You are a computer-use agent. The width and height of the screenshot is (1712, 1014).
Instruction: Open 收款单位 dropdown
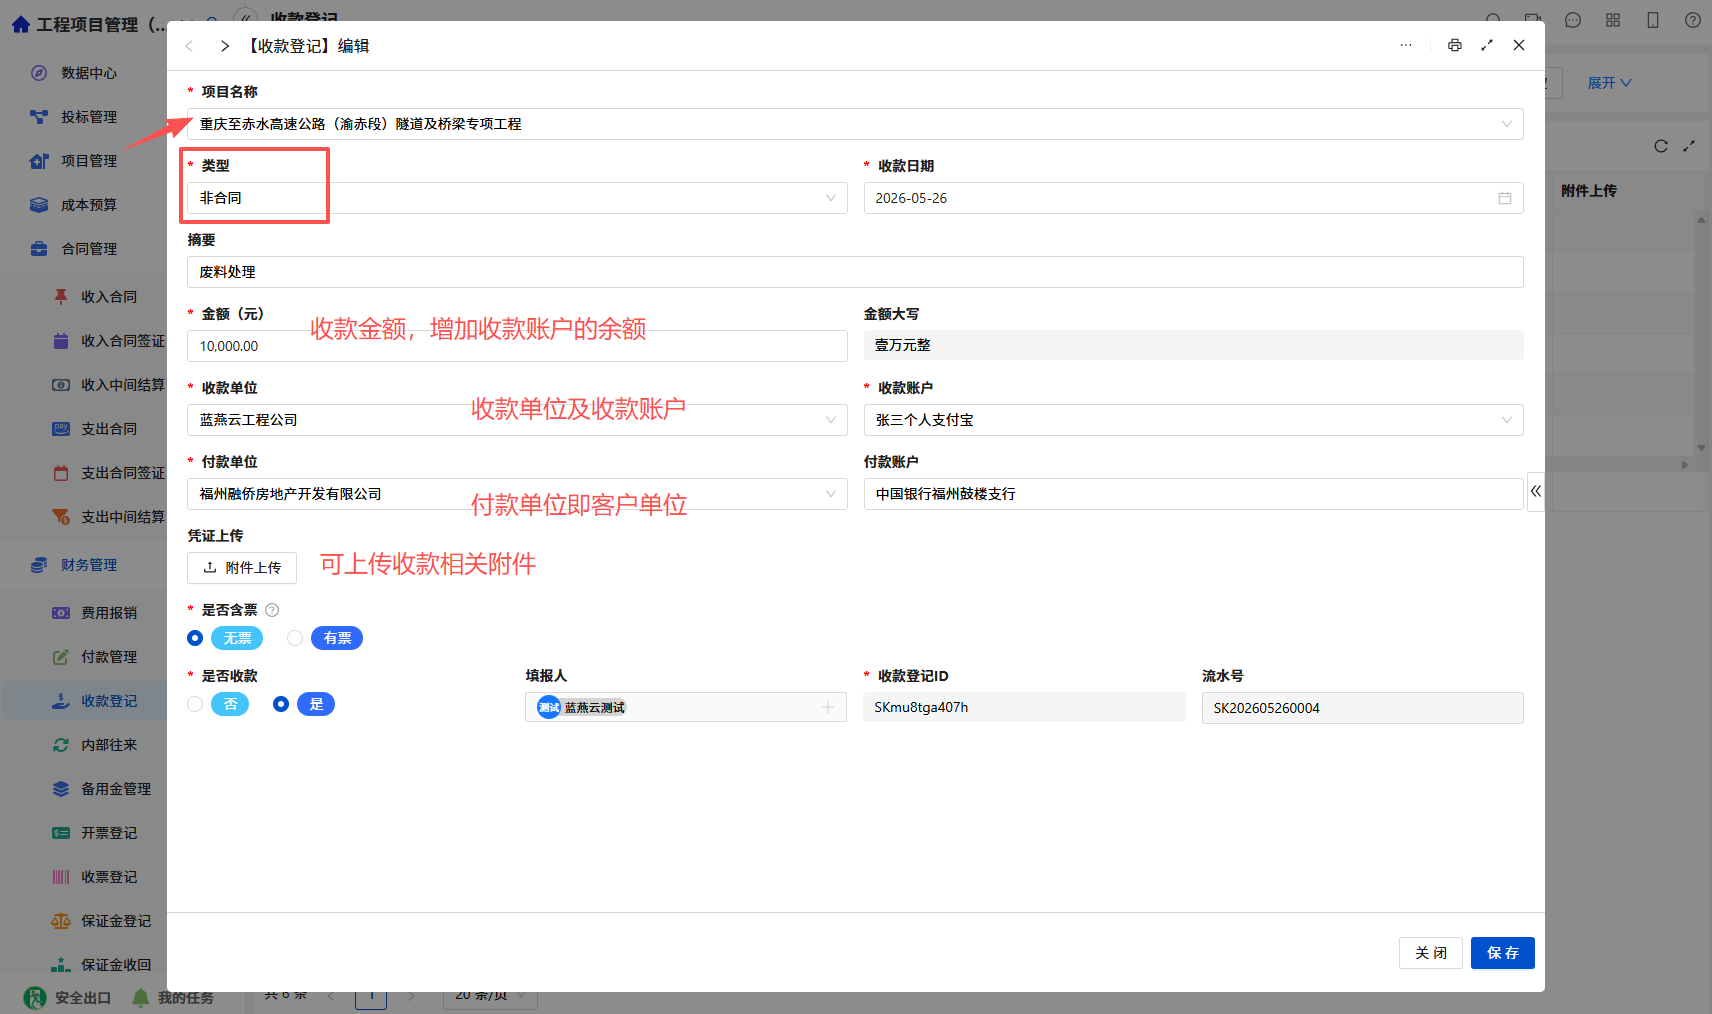coord(517,420)
